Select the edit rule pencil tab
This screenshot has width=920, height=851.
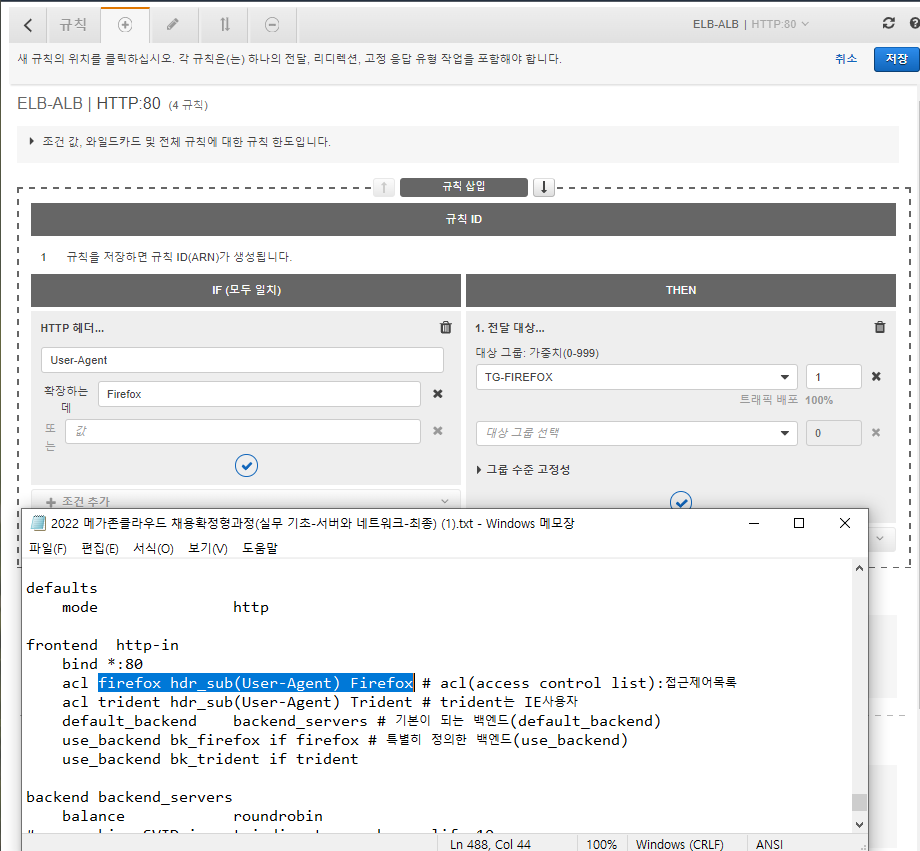tap(173, 25)
